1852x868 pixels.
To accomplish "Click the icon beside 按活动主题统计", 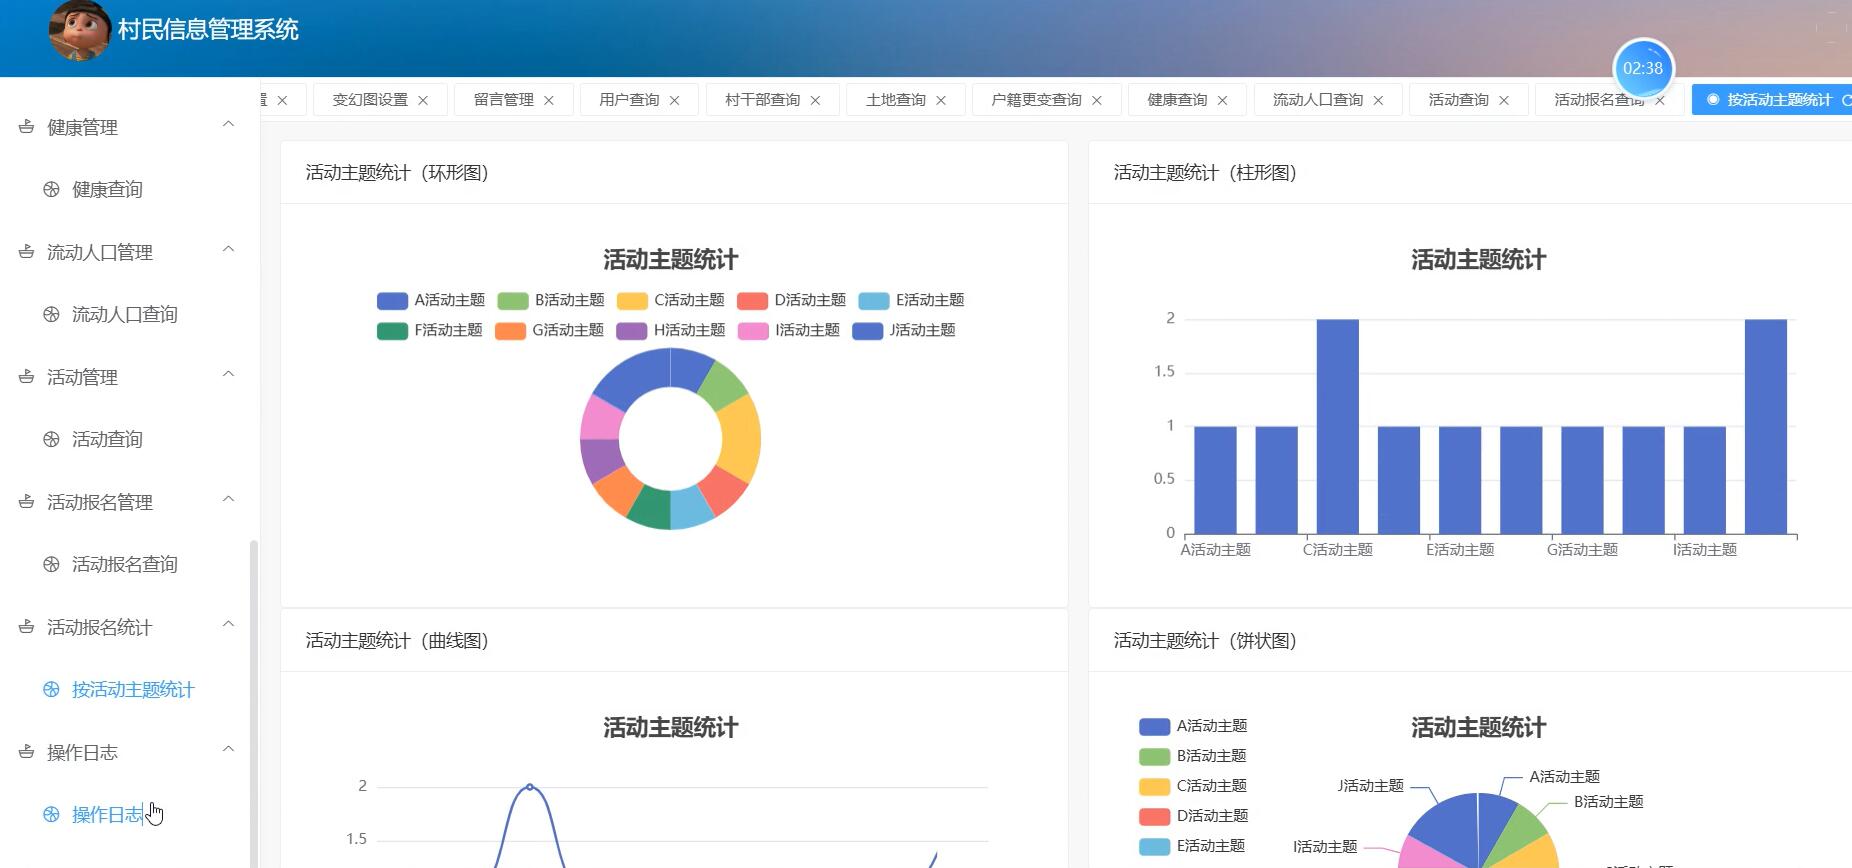I will click(52, 689).
